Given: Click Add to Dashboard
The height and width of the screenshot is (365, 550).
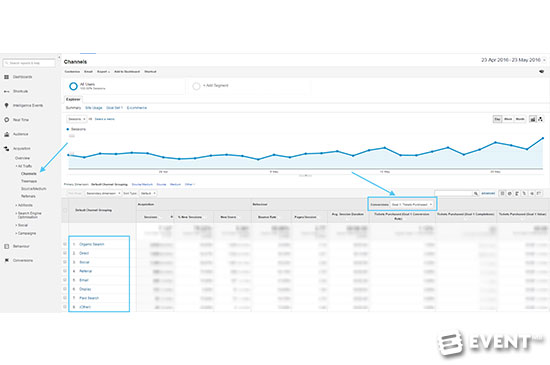Looking at the screenshot, I should tap(127, 72).
